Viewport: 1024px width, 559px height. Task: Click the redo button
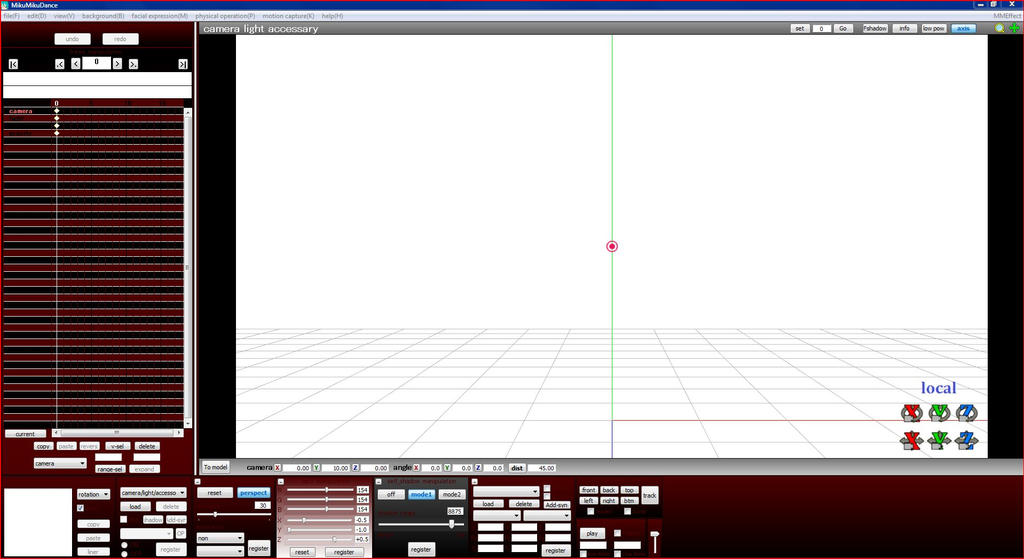click(120, 39)
